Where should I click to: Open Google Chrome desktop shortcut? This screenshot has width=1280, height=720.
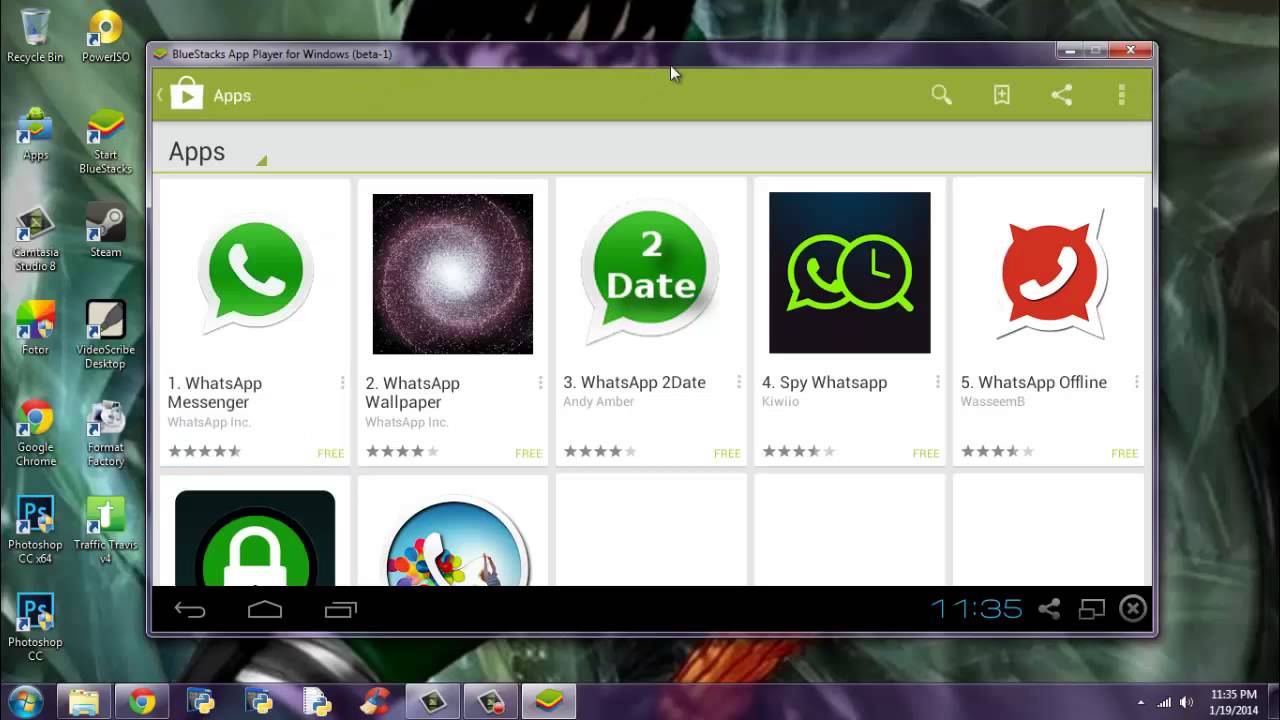click(x=35, y=433)
